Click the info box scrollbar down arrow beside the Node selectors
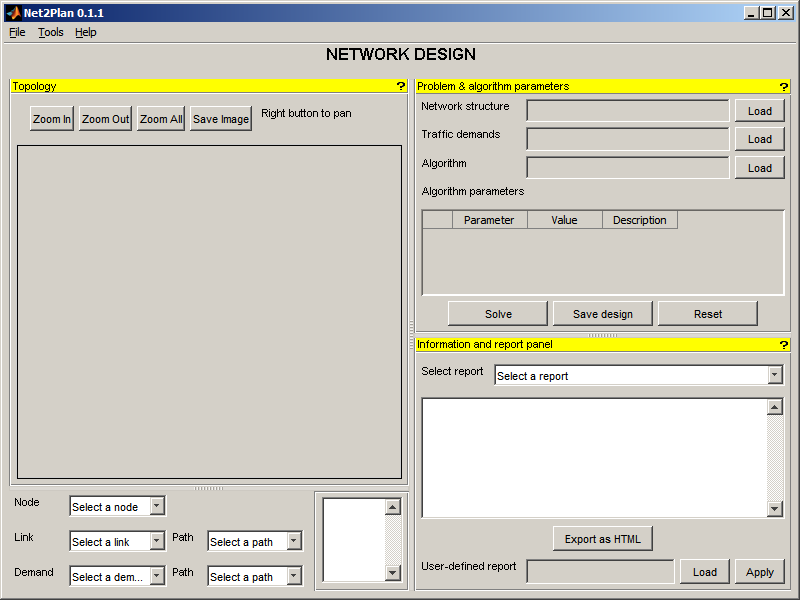Viewport: 800px width, 600px height. point(392,573)
